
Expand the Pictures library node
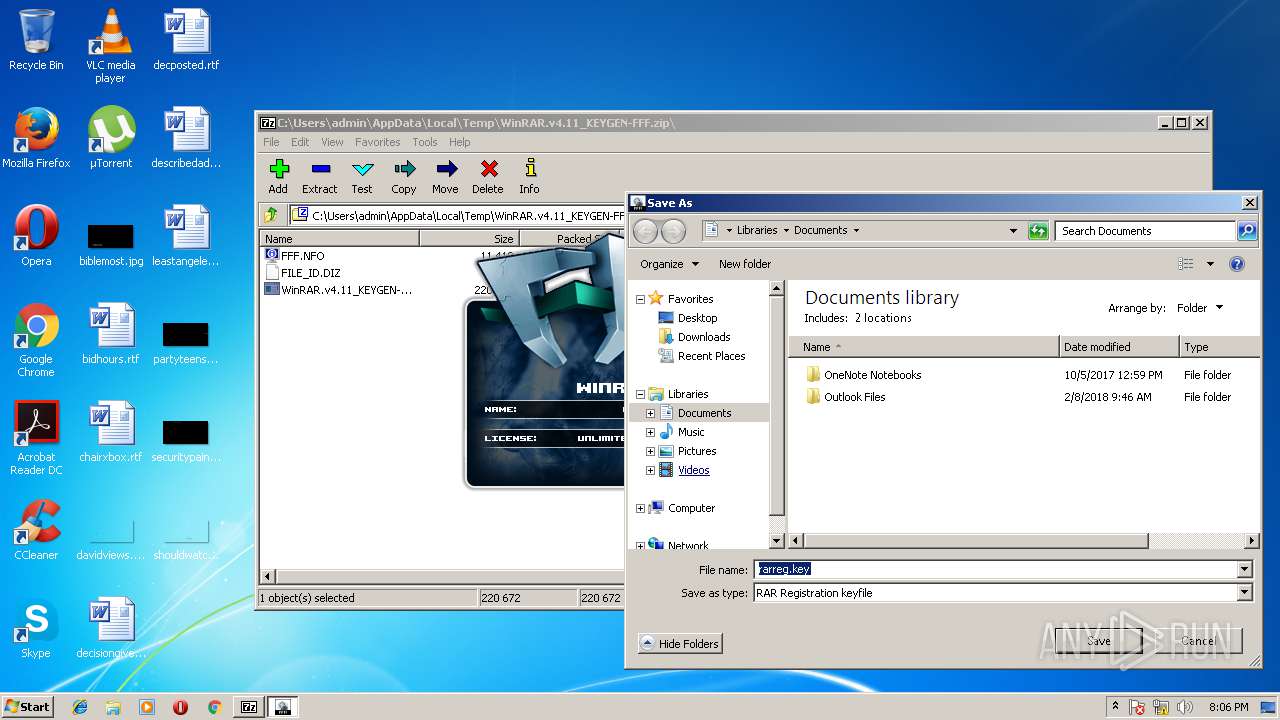[x=650, y=451]
